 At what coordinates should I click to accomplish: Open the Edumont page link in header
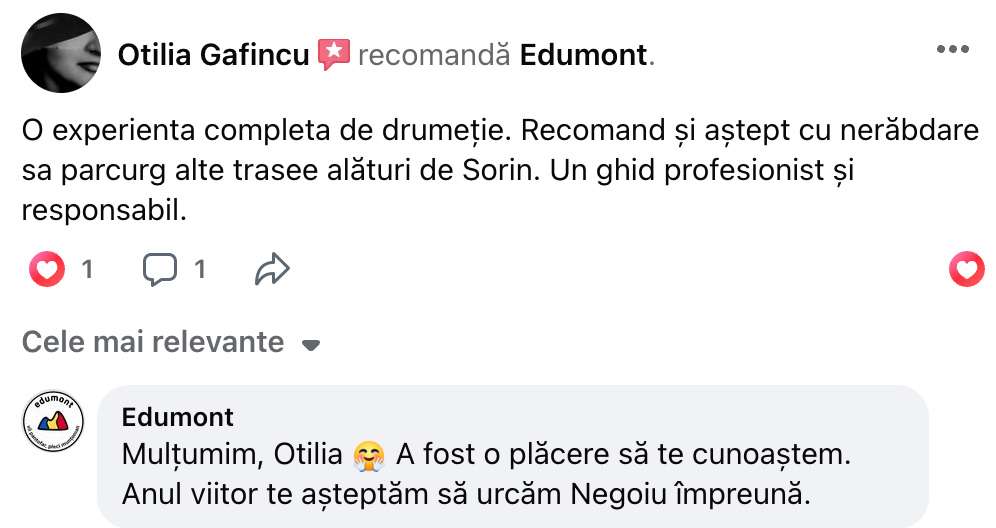[x=583, y=55]
